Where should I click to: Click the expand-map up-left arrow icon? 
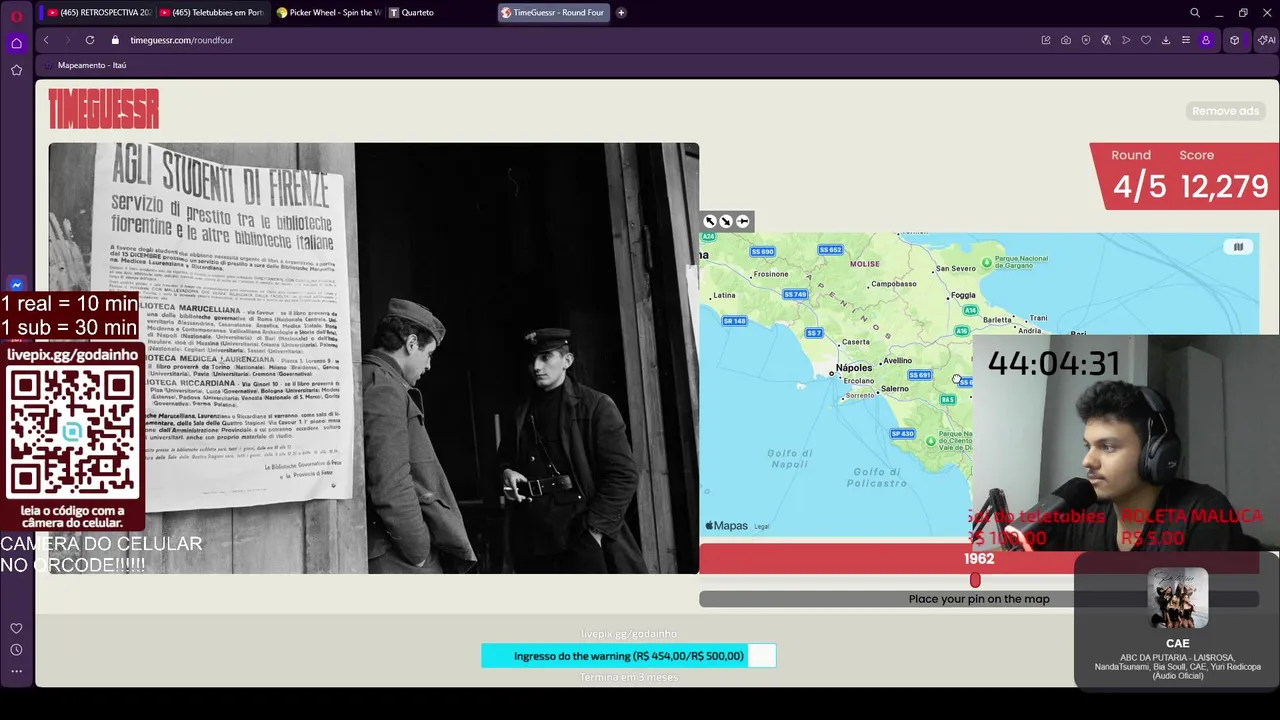pos(710,222)
